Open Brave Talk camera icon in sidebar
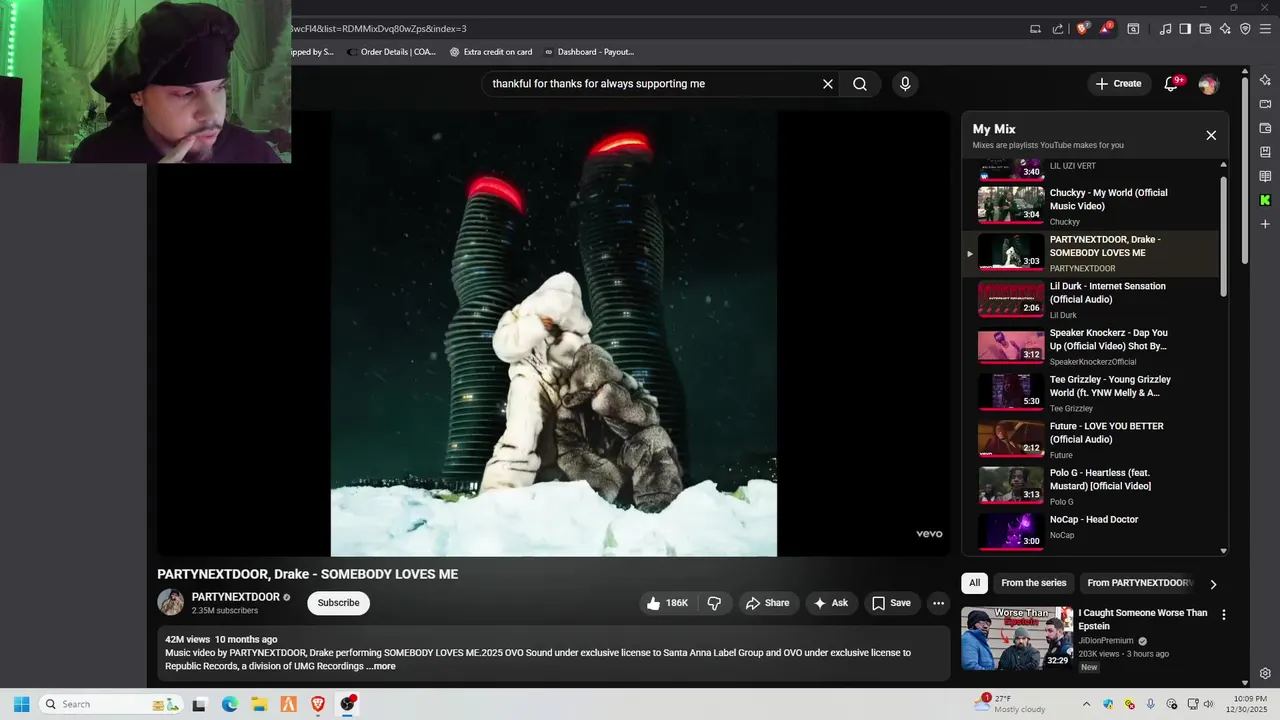1280x720 pixels. [x=1265, y=104]
